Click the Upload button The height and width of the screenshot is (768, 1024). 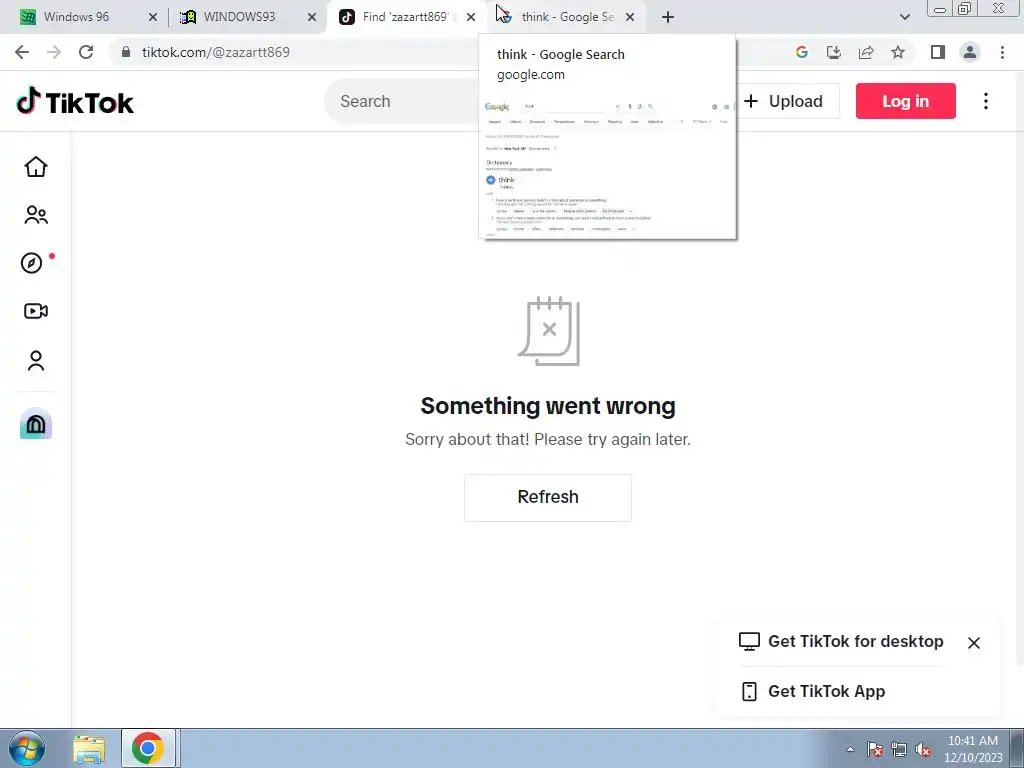(786, 101)
